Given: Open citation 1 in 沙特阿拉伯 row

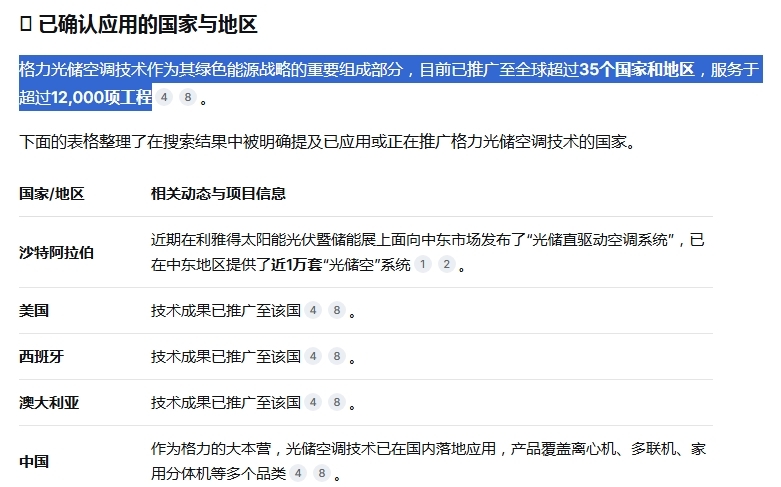Looking at the screenshot, I should (423, 264).
